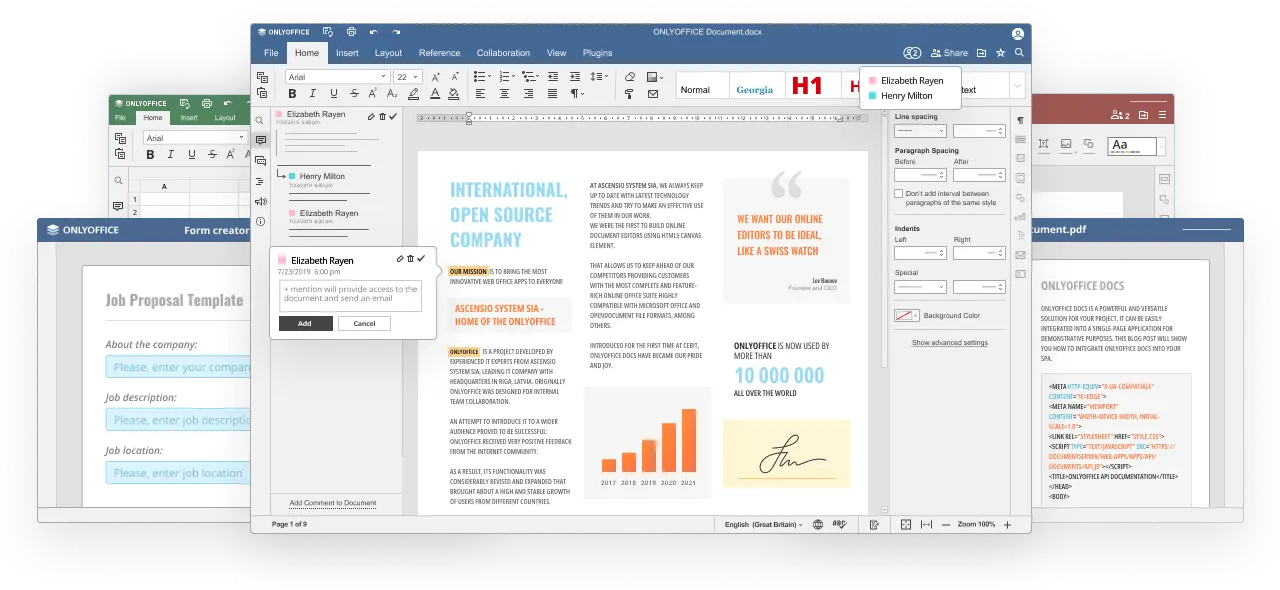Resolve the comment in Elizabeth Rayen popup
1280x590 pixels.
pyautogui.click(x=422, y=259)
